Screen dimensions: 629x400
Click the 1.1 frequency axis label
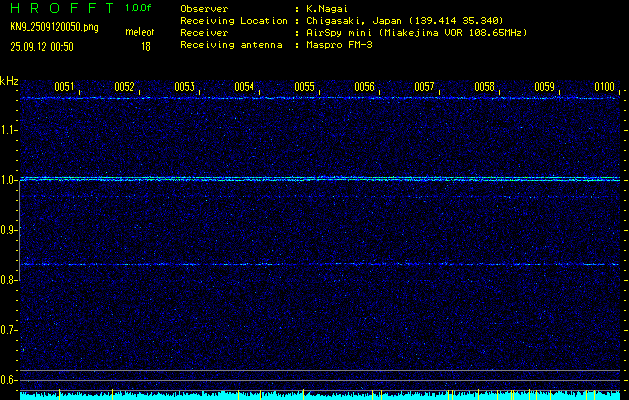[x=8, y=130]
